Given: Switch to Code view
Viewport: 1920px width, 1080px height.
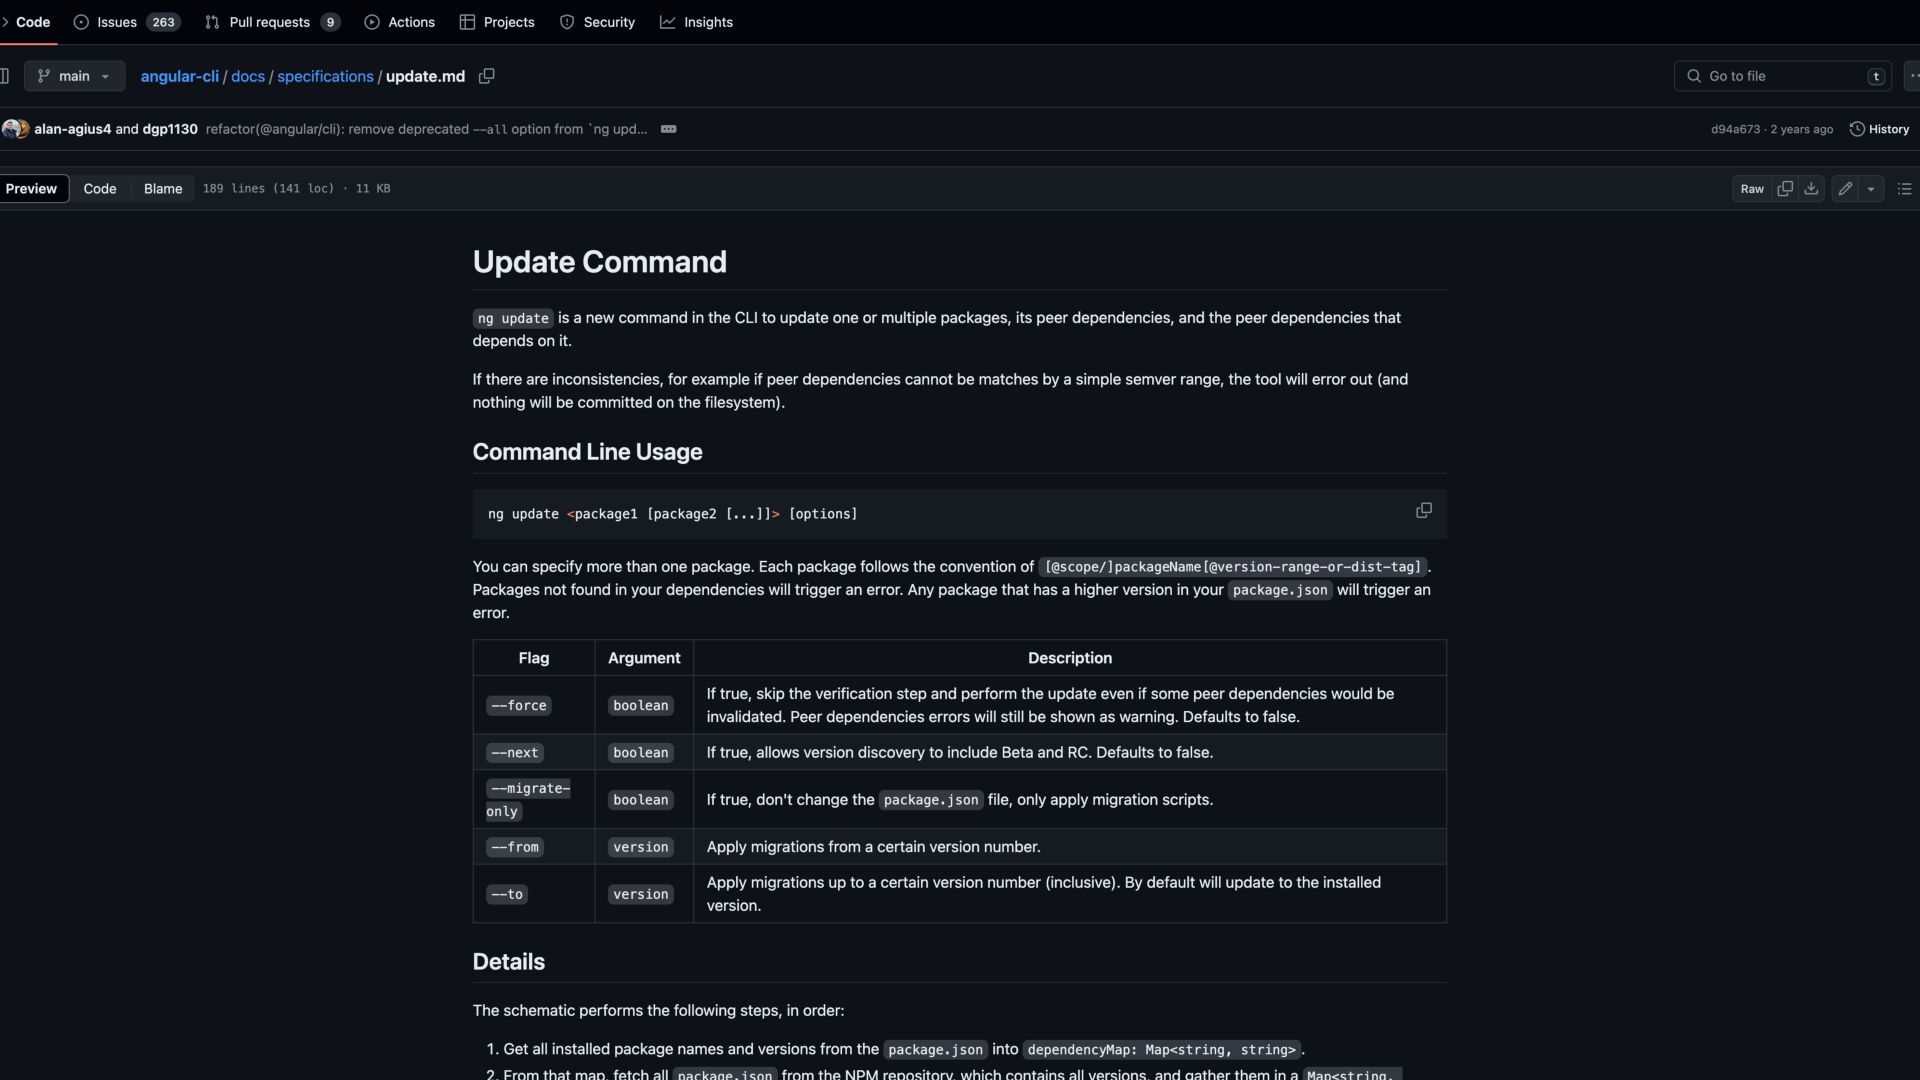Looking at the screenshot, I should (99, 189).
